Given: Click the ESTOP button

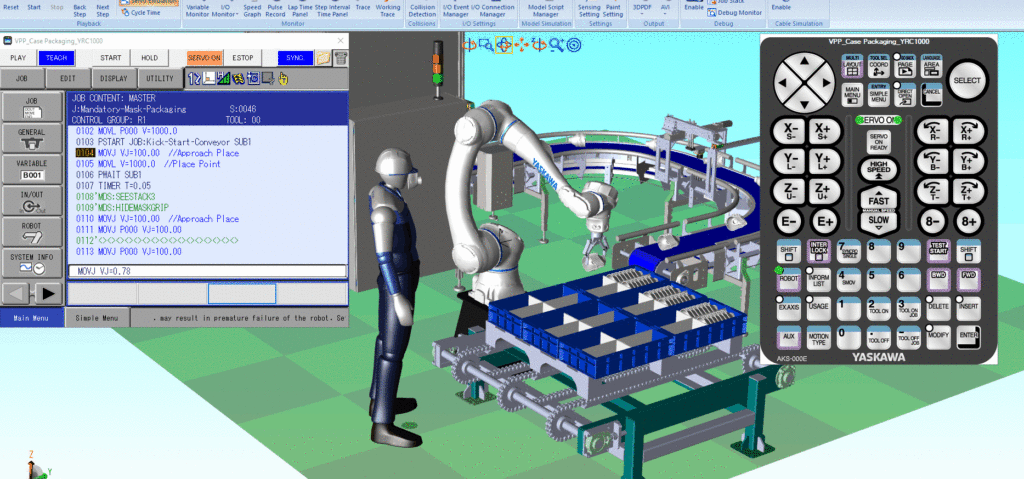Looking at the screenshot, I should 243,58.
